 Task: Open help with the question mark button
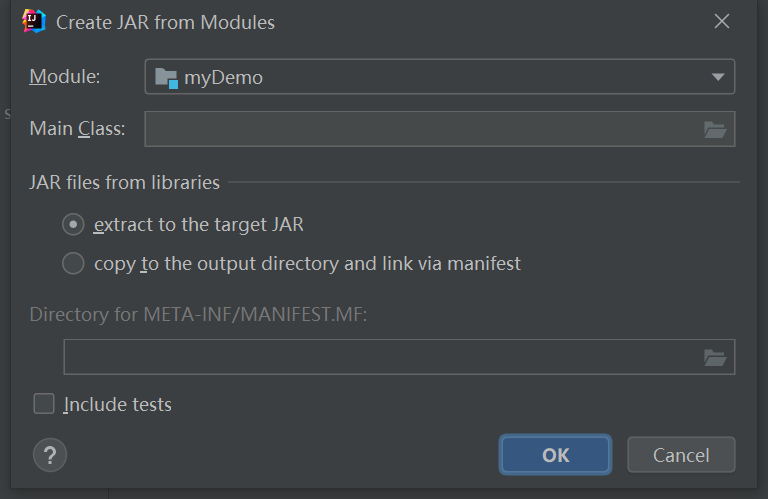50,455
